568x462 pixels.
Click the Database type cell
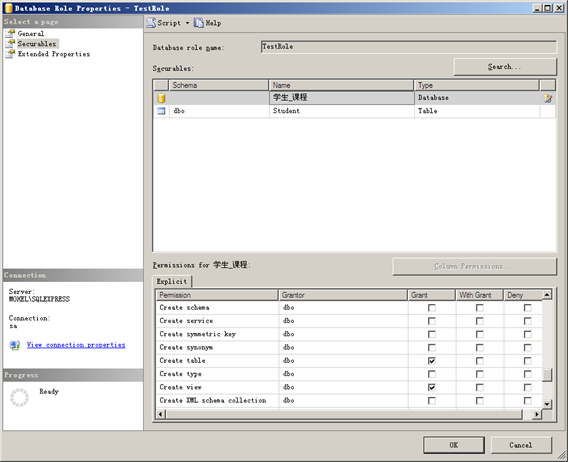click(x=477, y=97)
